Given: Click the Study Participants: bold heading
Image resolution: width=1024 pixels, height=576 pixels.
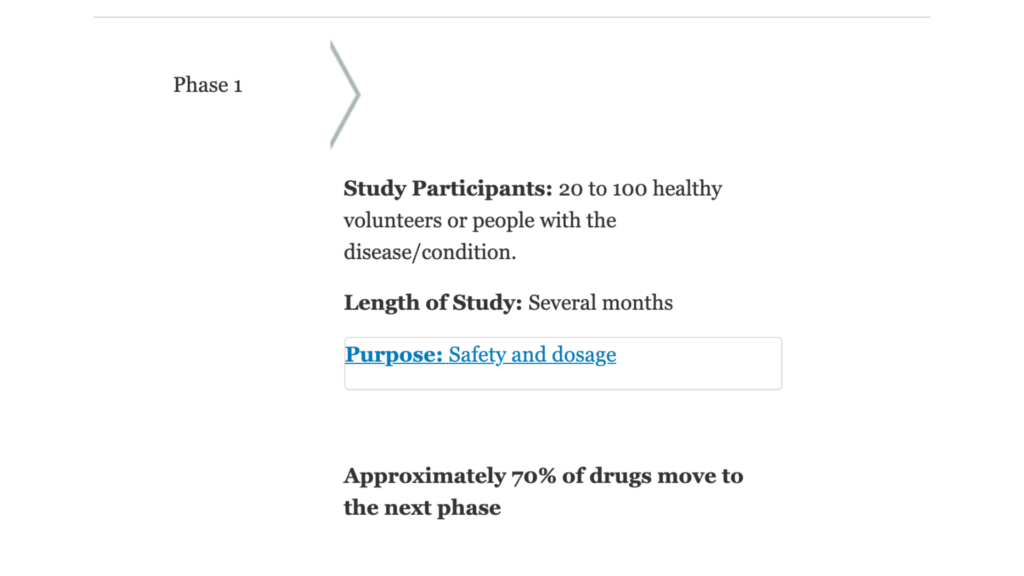Looking at the screenshot, I should pyautogui.click(x=448, y=189).
